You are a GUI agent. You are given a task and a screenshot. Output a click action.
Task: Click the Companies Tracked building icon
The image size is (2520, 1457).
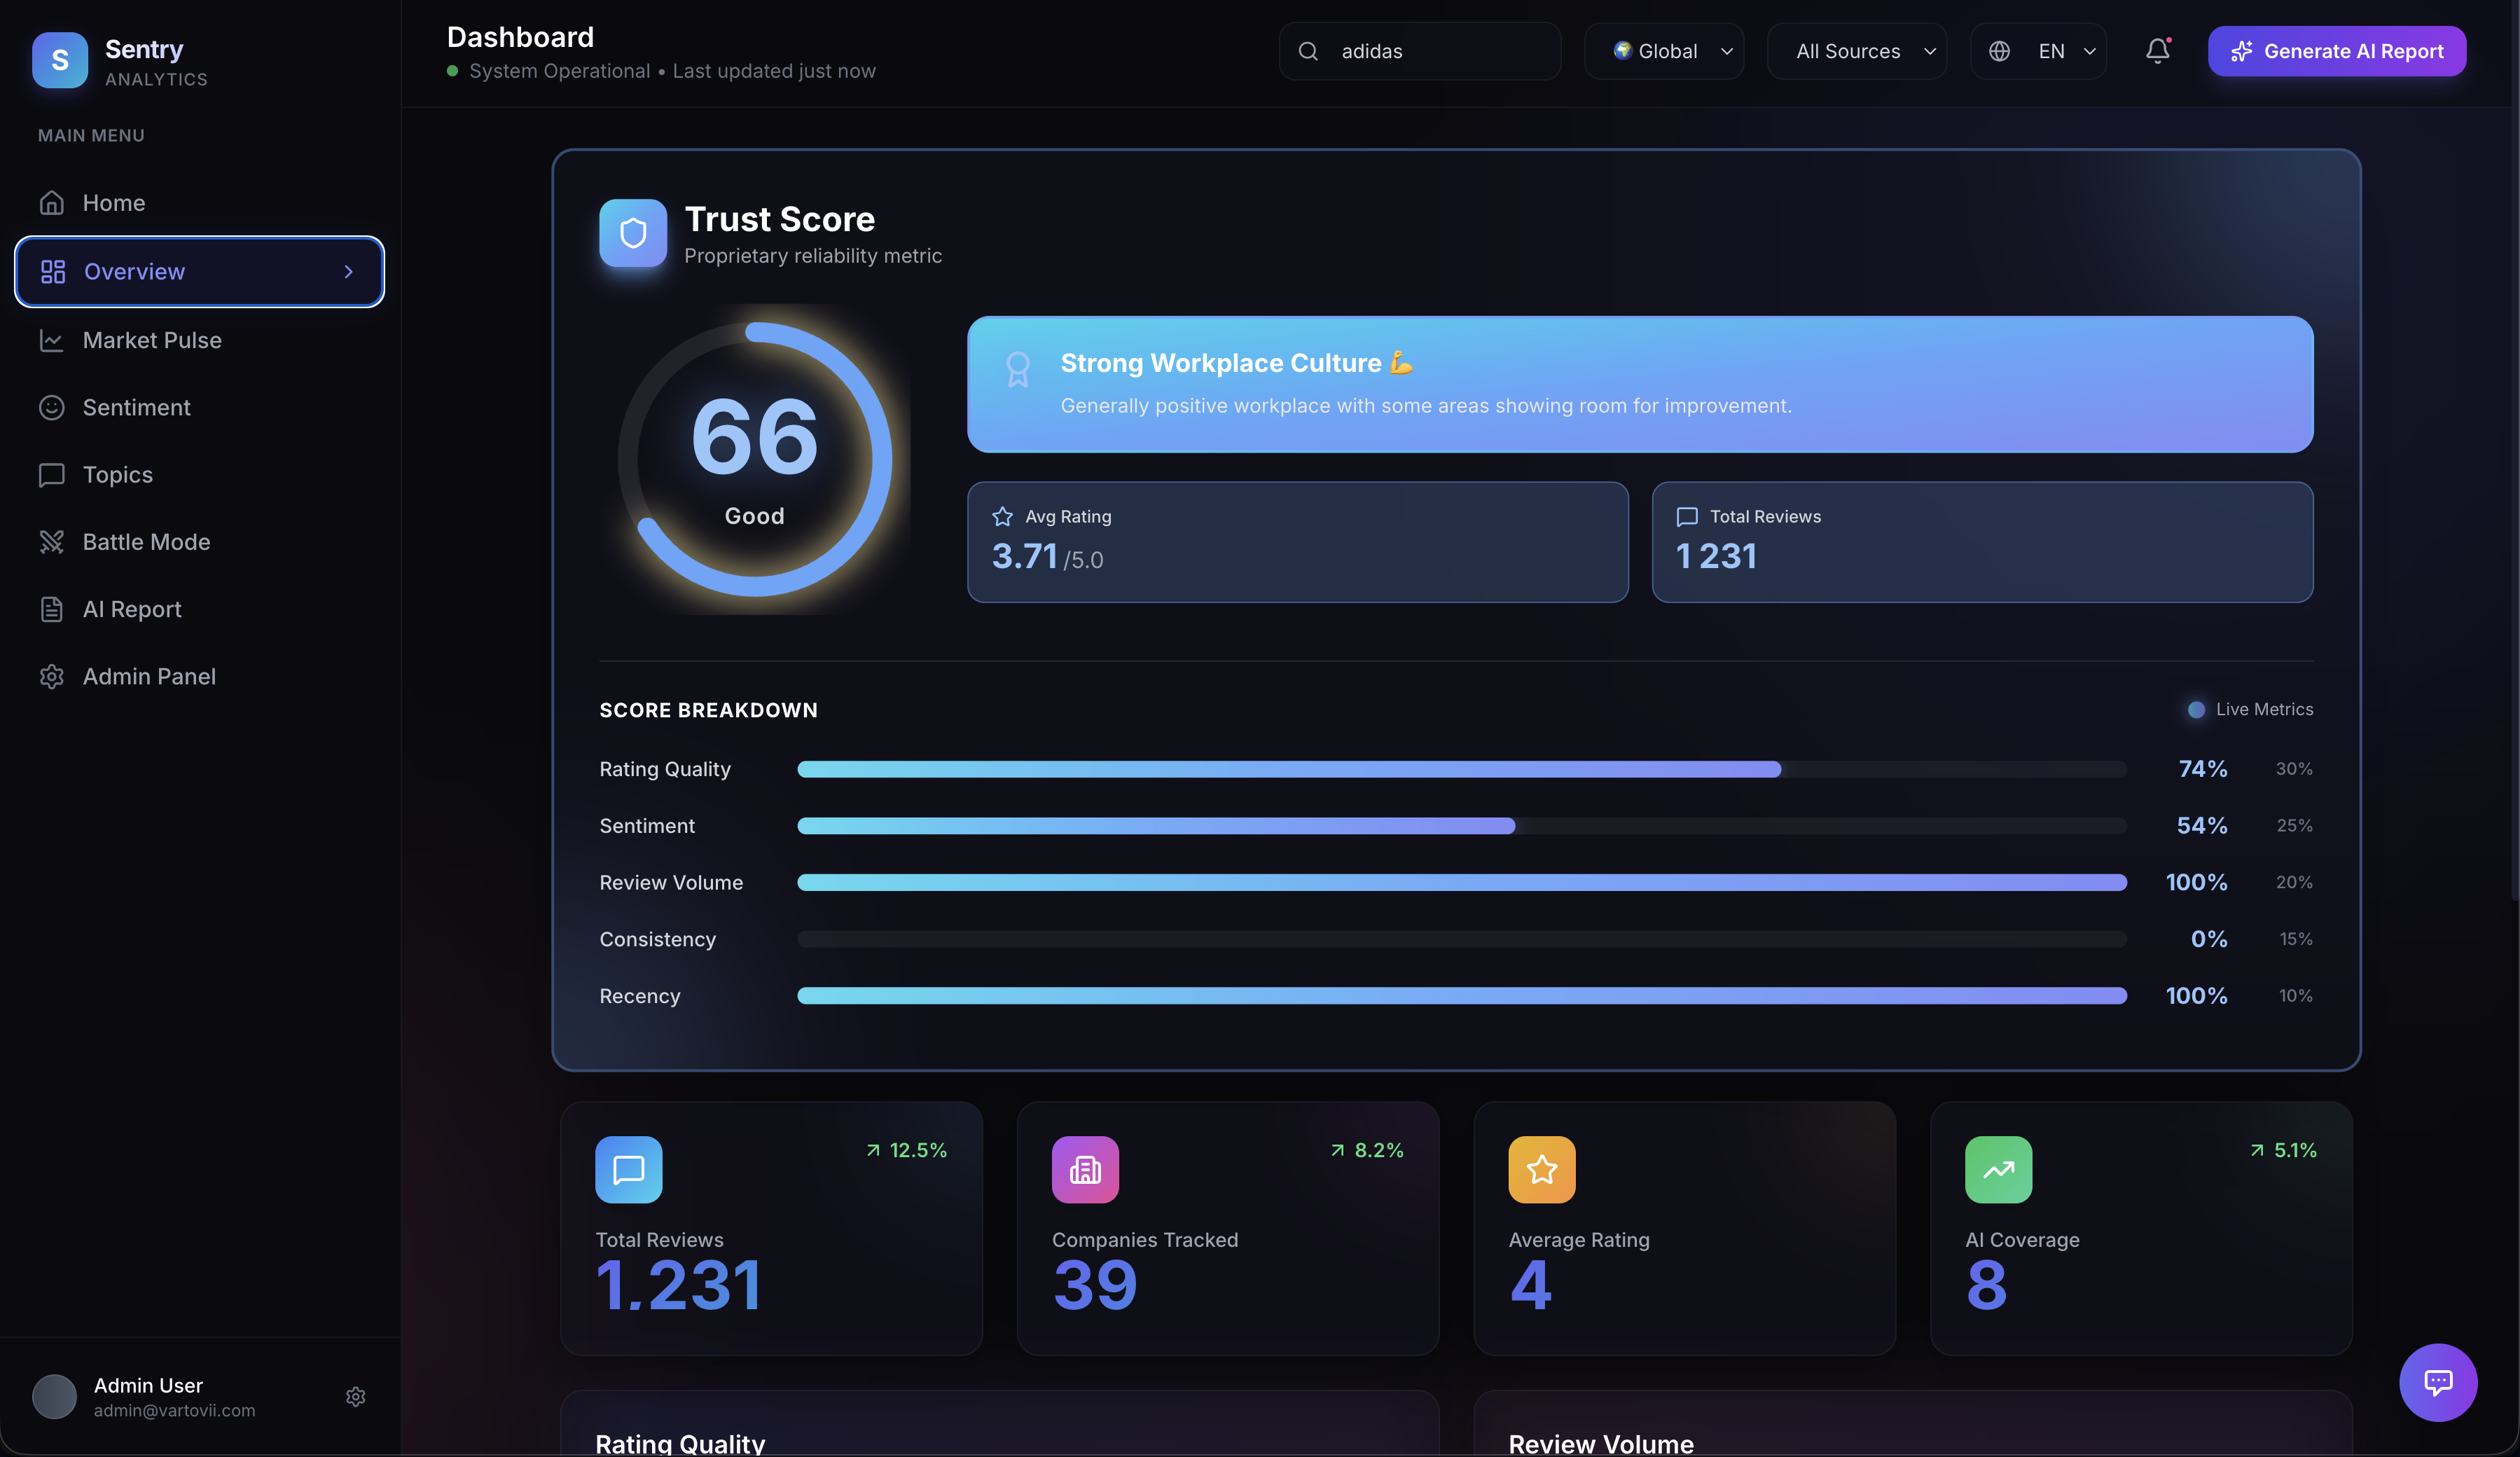1085,1169
